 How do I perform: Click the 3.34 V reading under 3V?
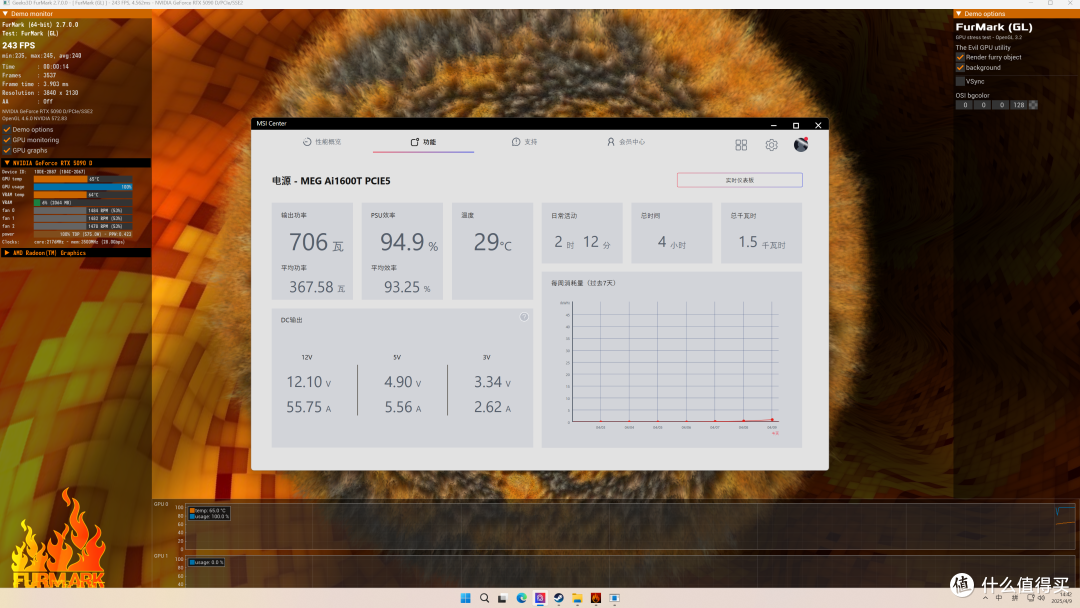click(x=492, y=382)
